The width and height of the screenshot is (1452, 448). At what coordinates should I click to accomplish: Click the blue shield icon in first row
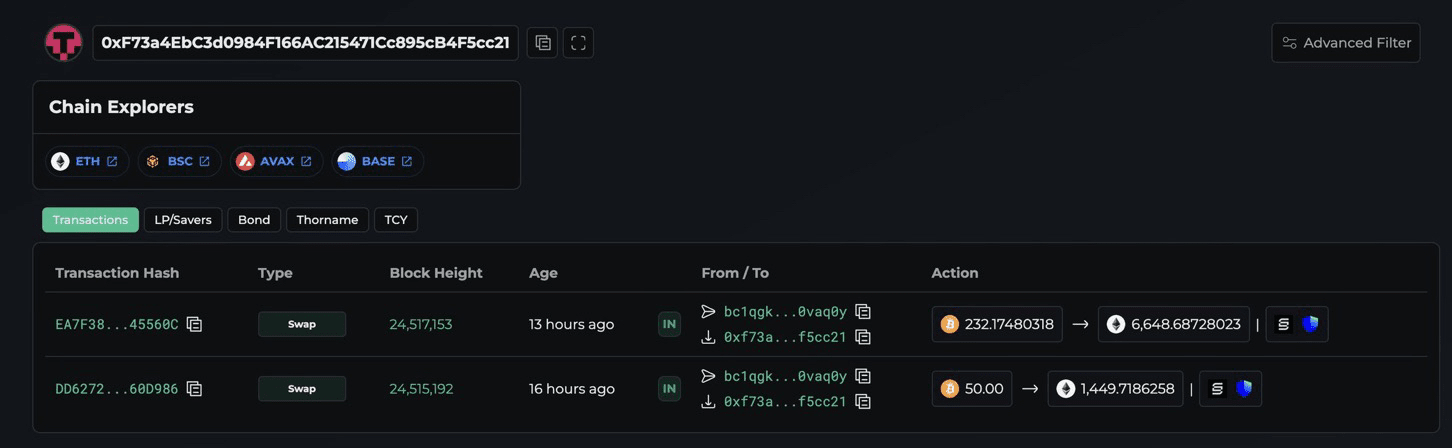(x=1309, y=324)
